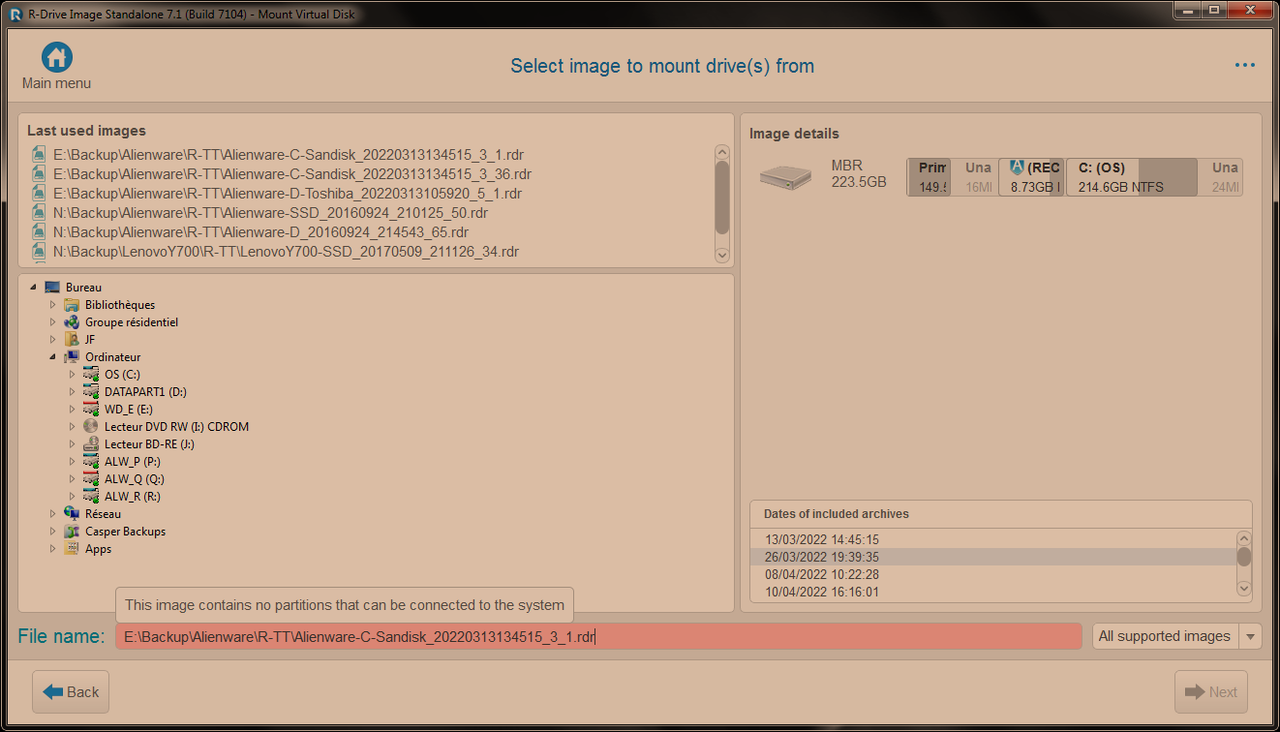Click the OS (C:) drive icon
This screenshot has width=1280, height=732.
tap(91, 374)
